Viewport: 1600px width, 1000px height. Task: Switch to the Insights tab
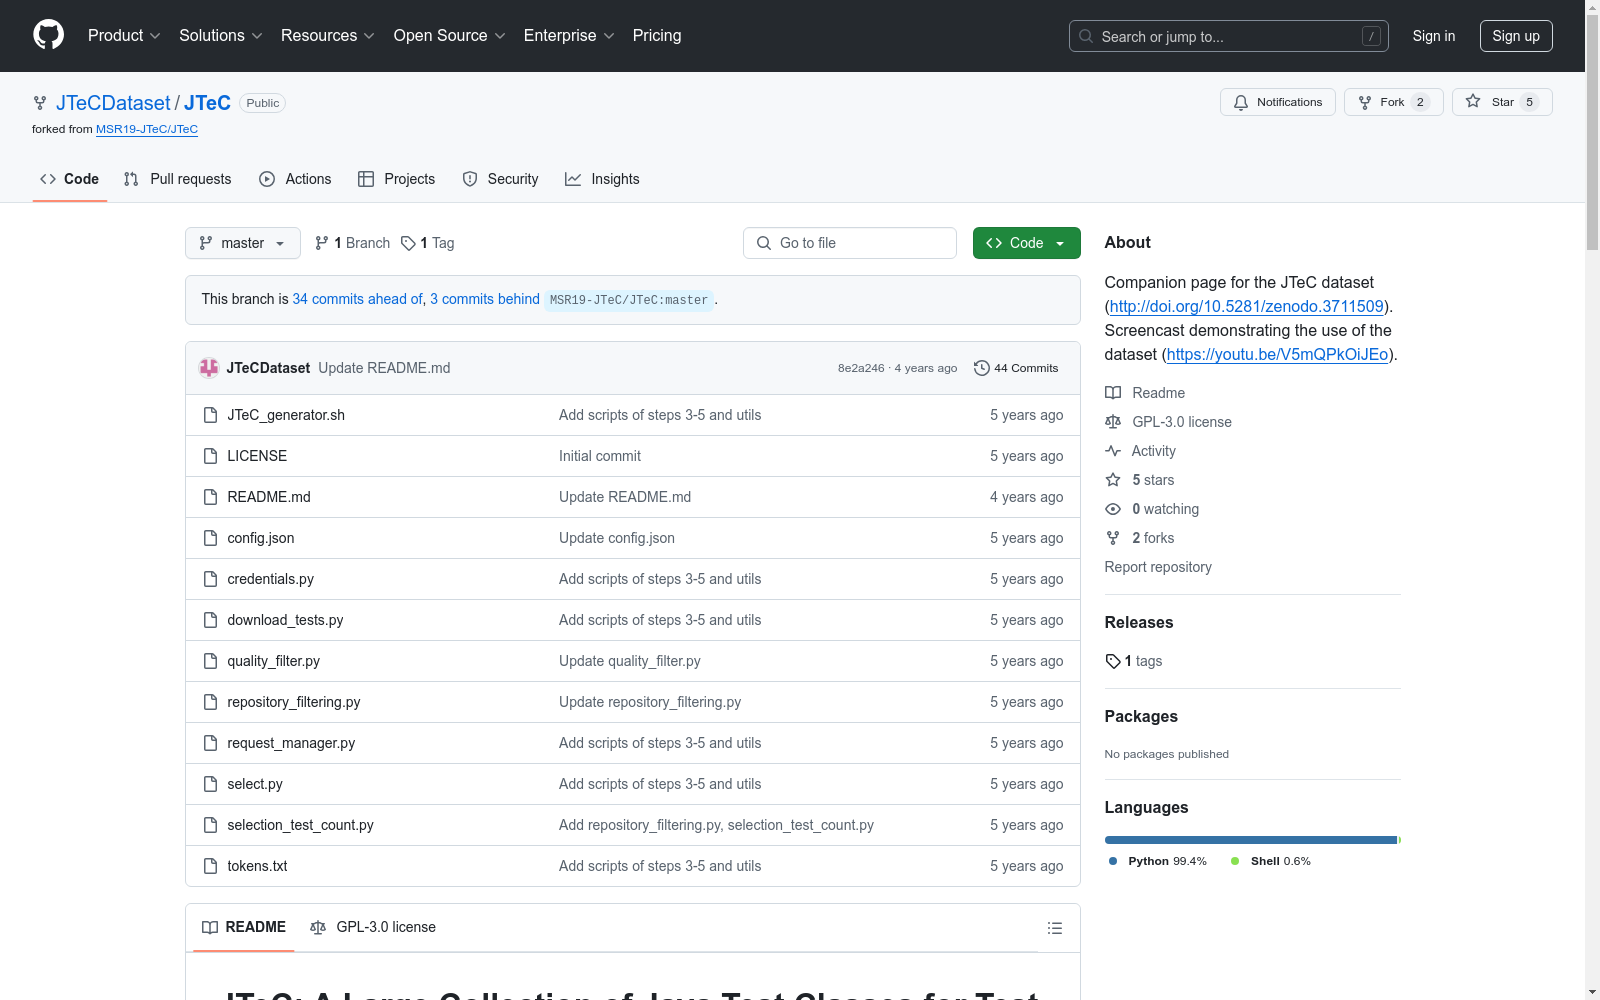pos(602,179)
